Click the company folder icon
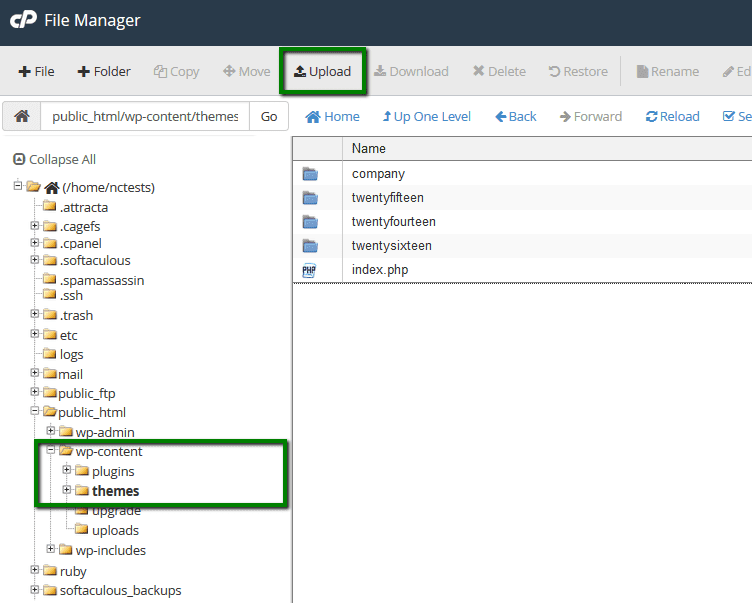Screen dimensions: 752x603 pos(310,174)
